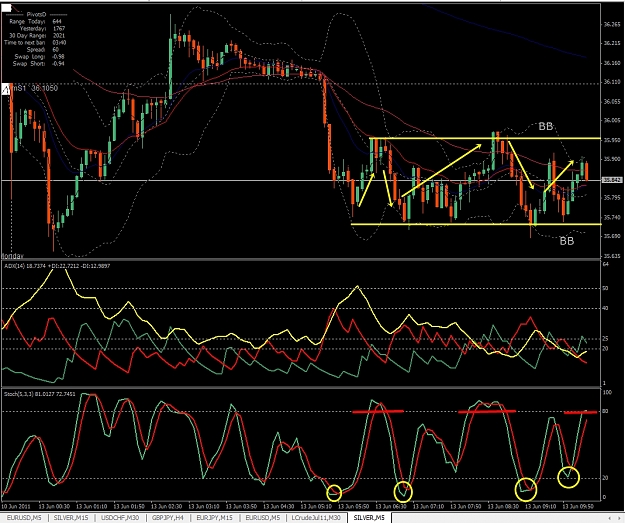Open the EURUSD,M5 tab beside SILVER,M15

point(24,517)
